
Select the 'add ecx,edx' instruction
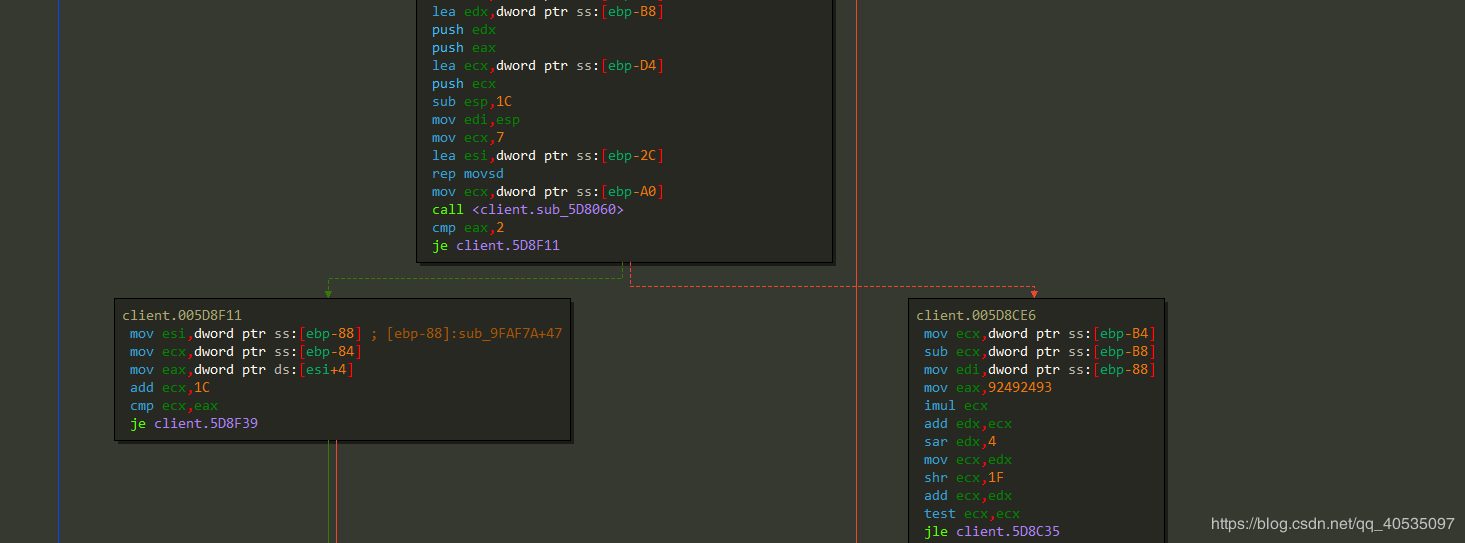(x=968, y=496)
